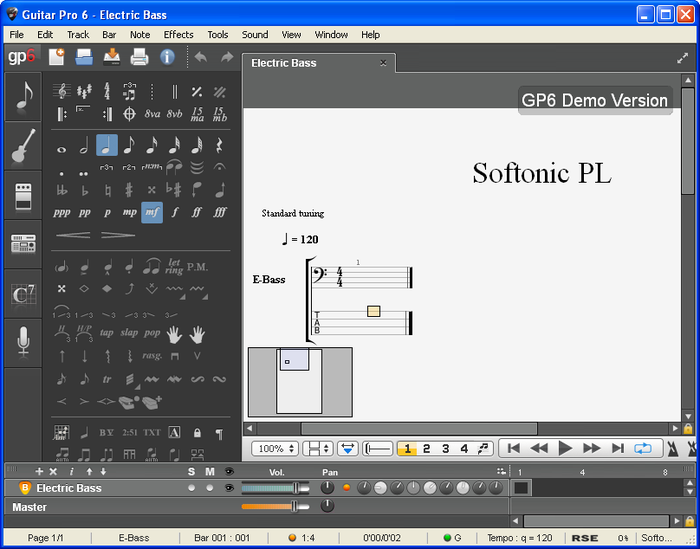Viewport: 700px width, 549px height.
Task: Jump to the first bar
Action: point(513,448)
